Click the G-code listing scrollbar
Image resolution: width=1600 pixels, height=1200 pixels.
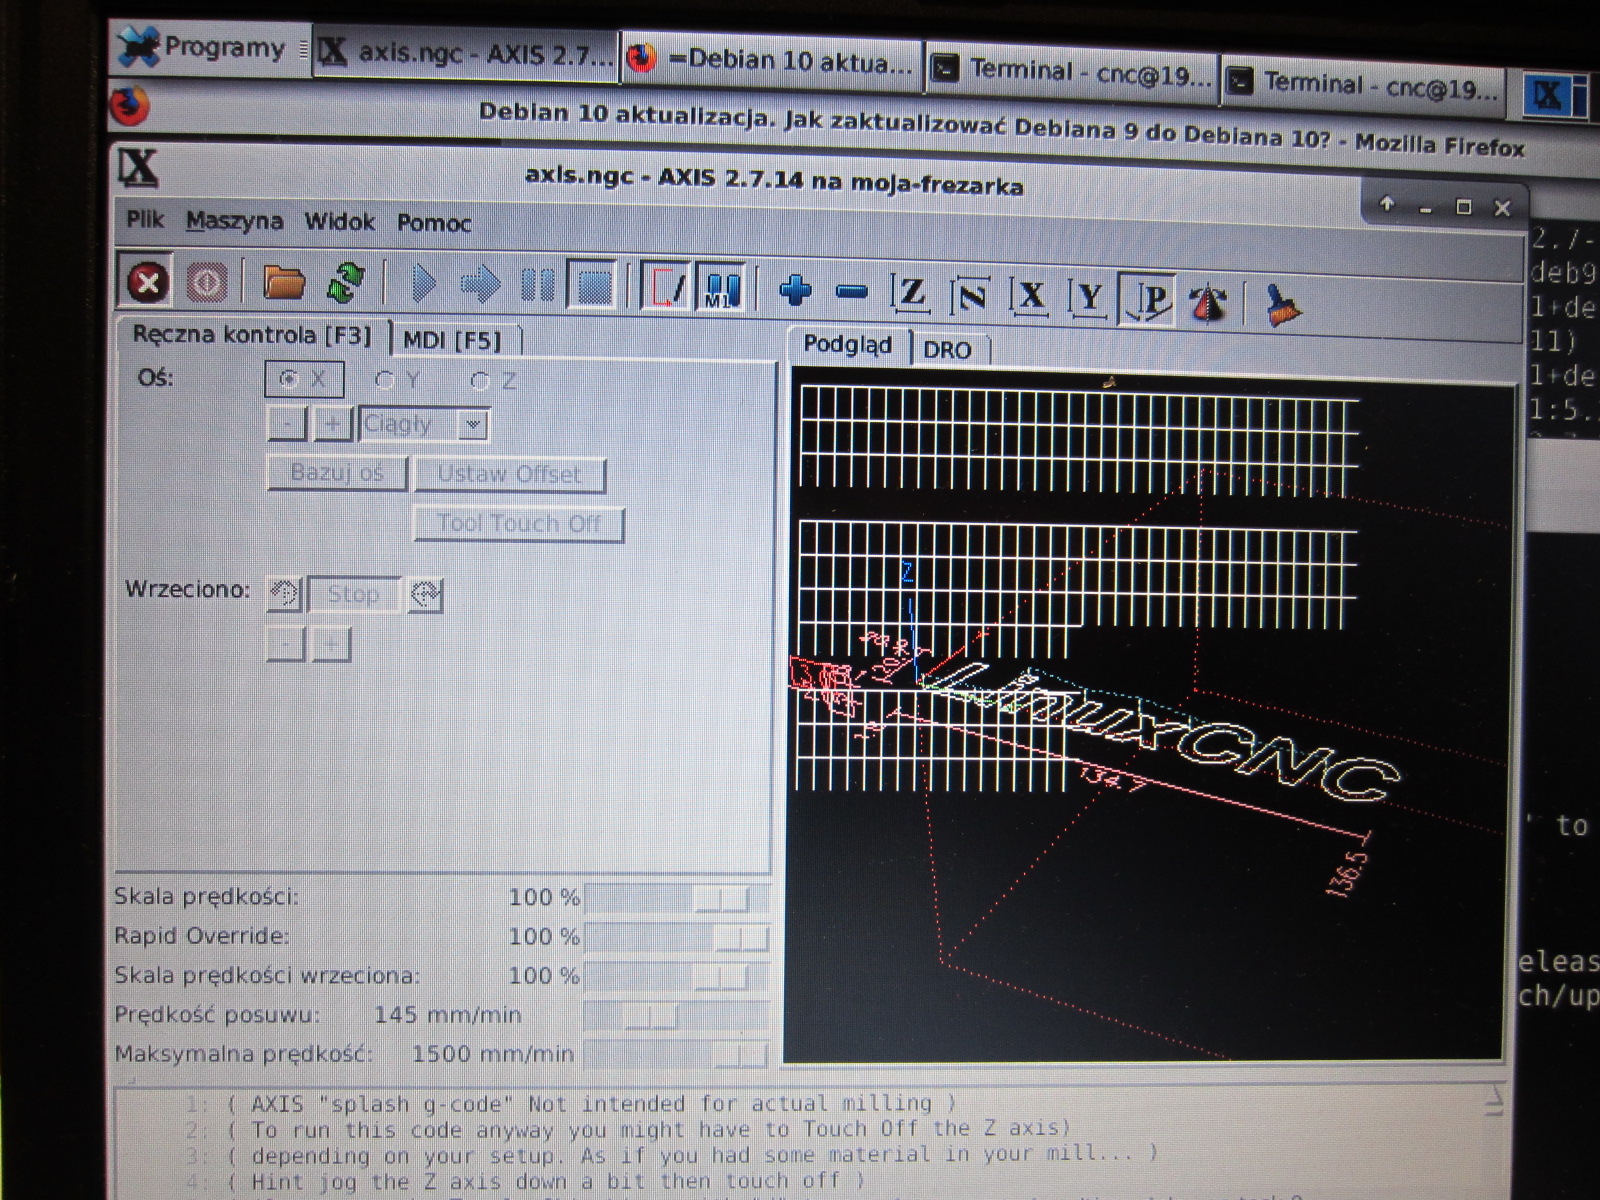tap(1495, 1140)
